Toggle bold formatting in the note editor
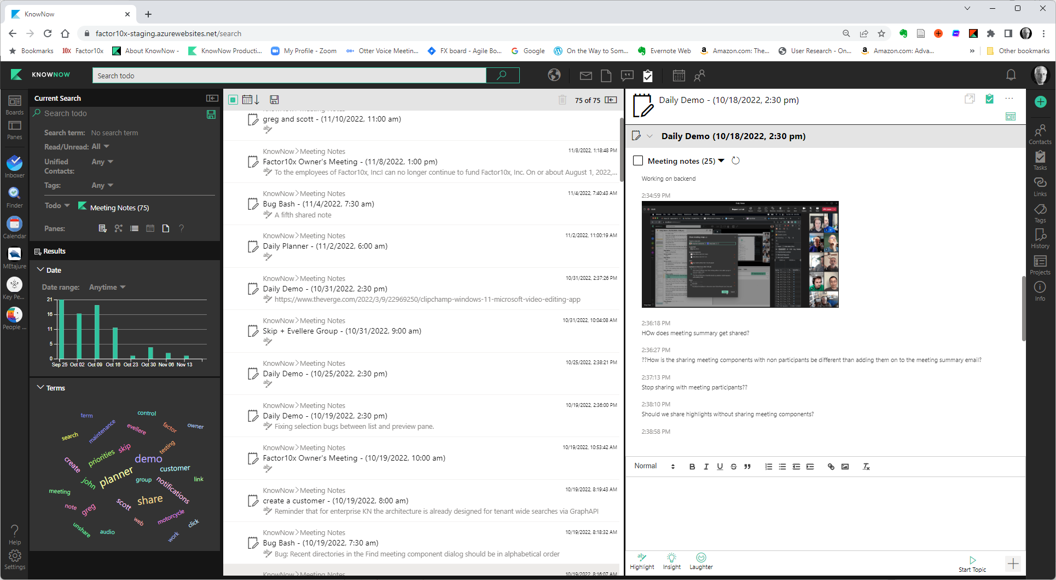 pos(692,467)
